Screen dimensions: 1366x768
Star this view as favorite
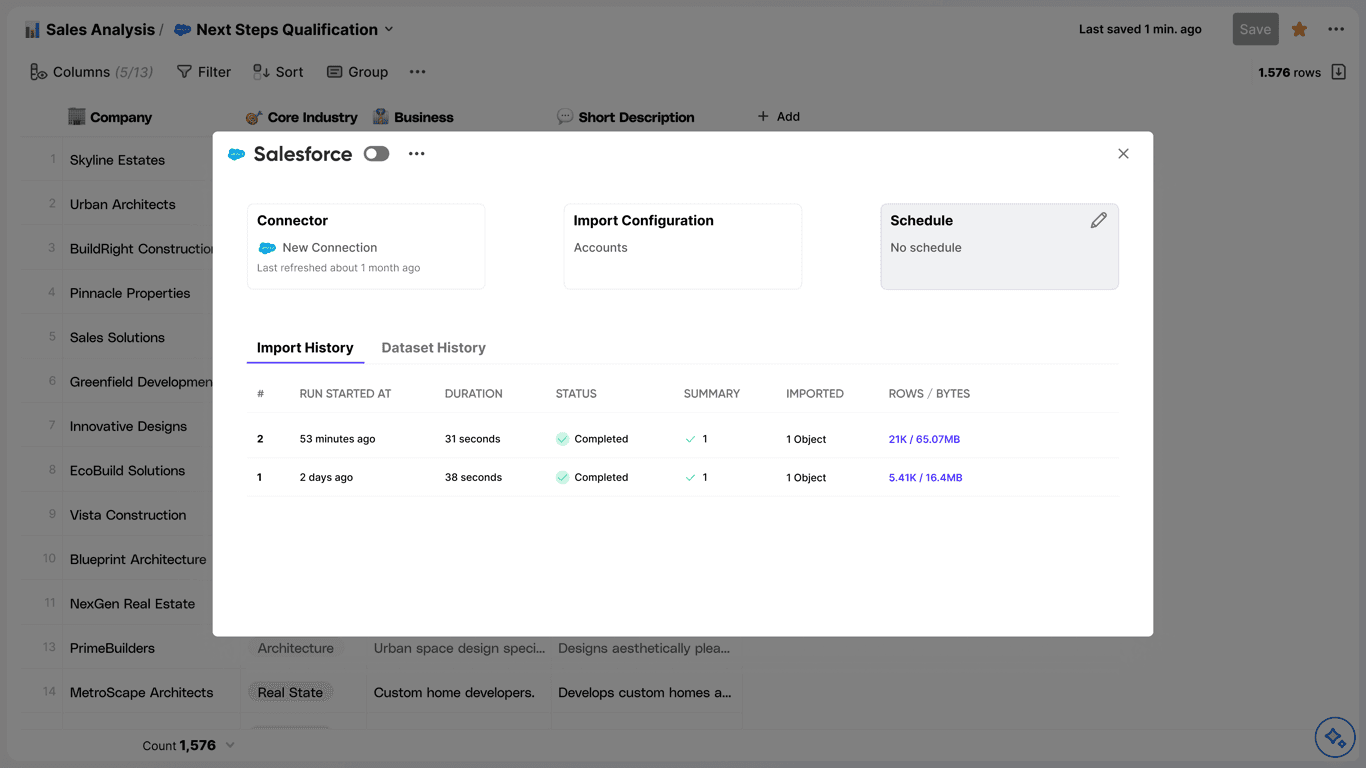coord(1299,29)
